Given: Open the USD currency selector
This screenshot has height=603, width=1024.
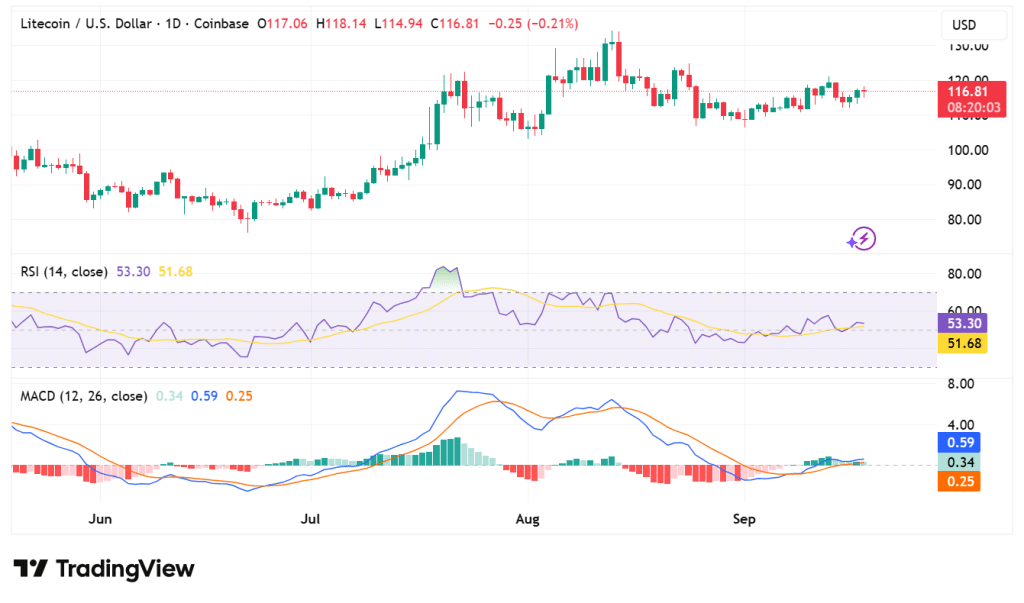Looking at the screenshot, I should coord(964,25).
